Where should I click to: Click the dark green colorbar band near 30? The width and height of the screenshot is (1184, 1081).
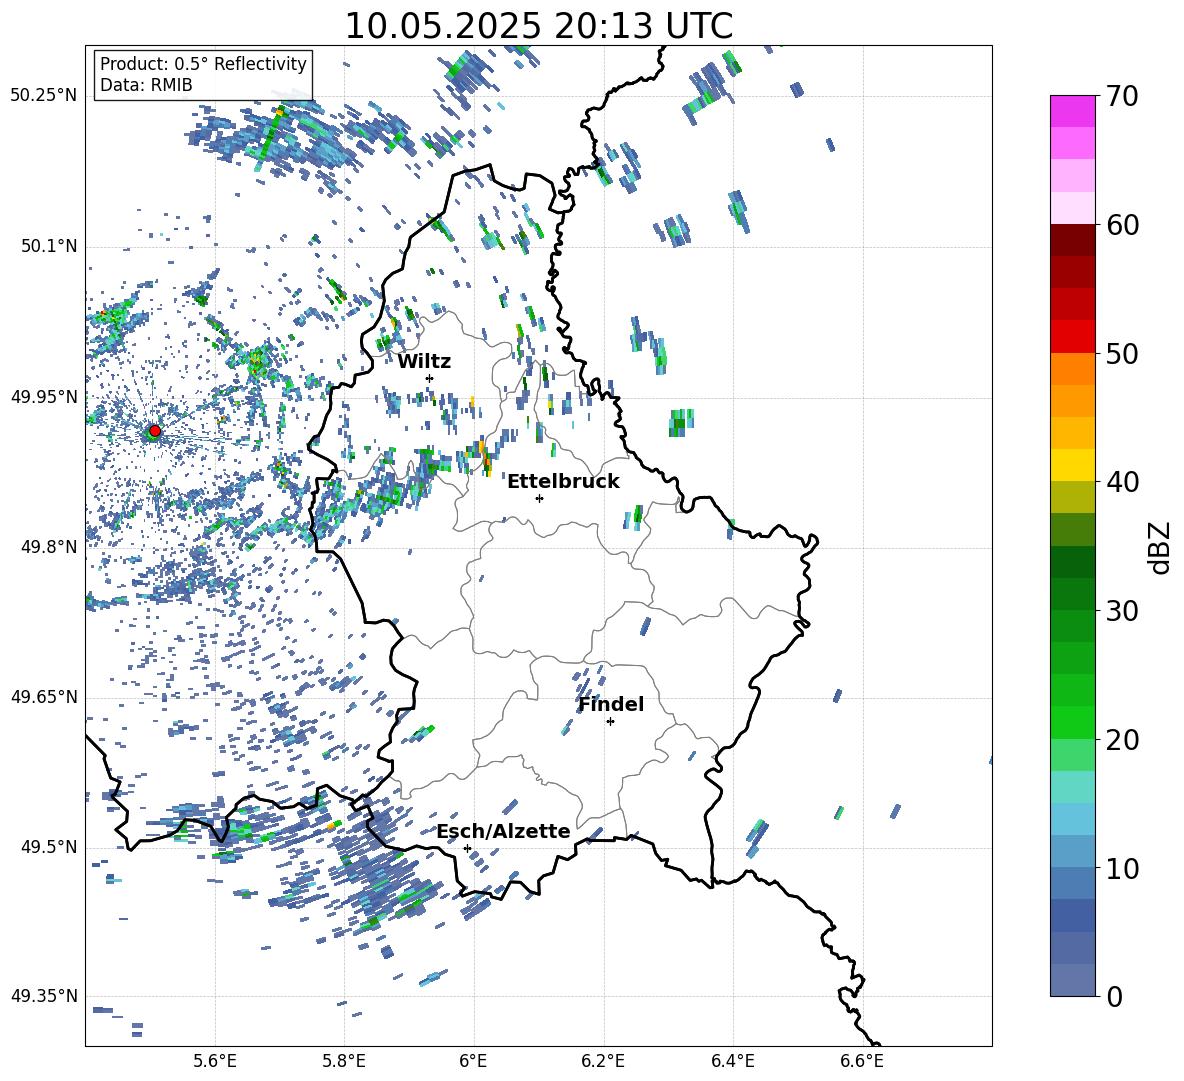1072,594
